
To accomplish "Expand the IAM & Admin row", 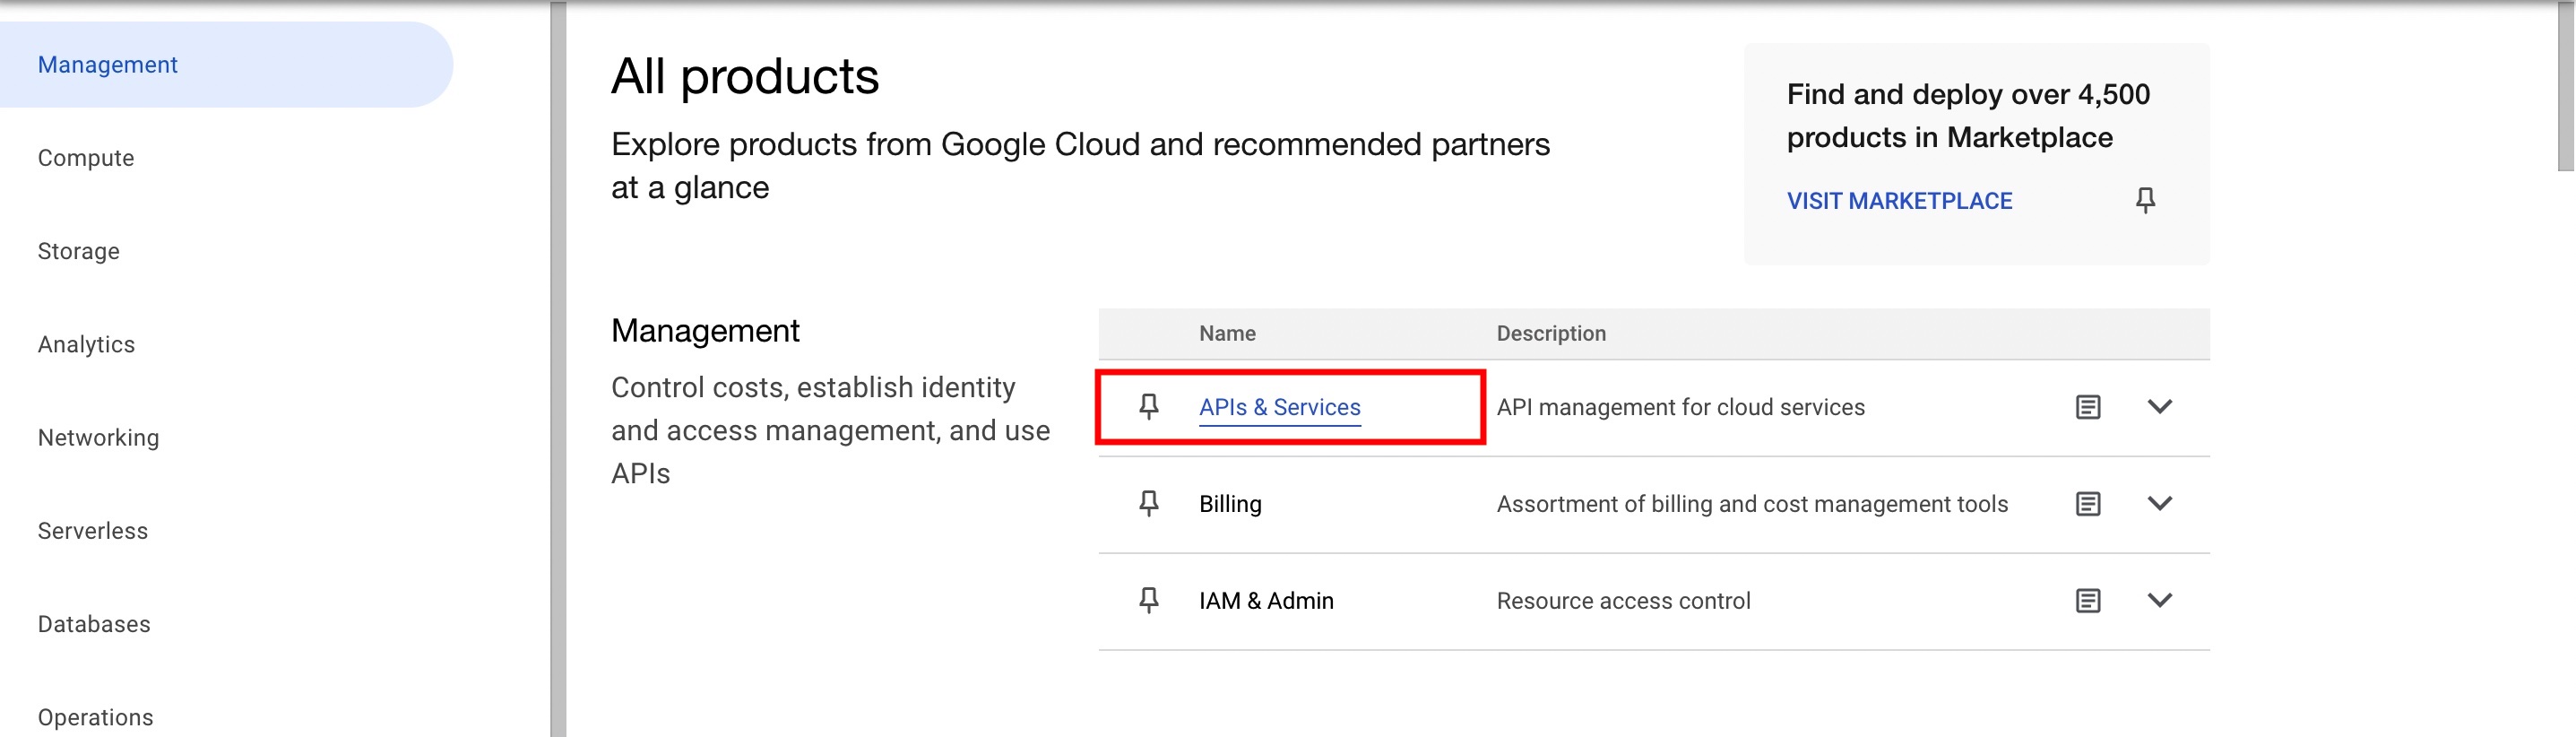I will point(2160,601).
